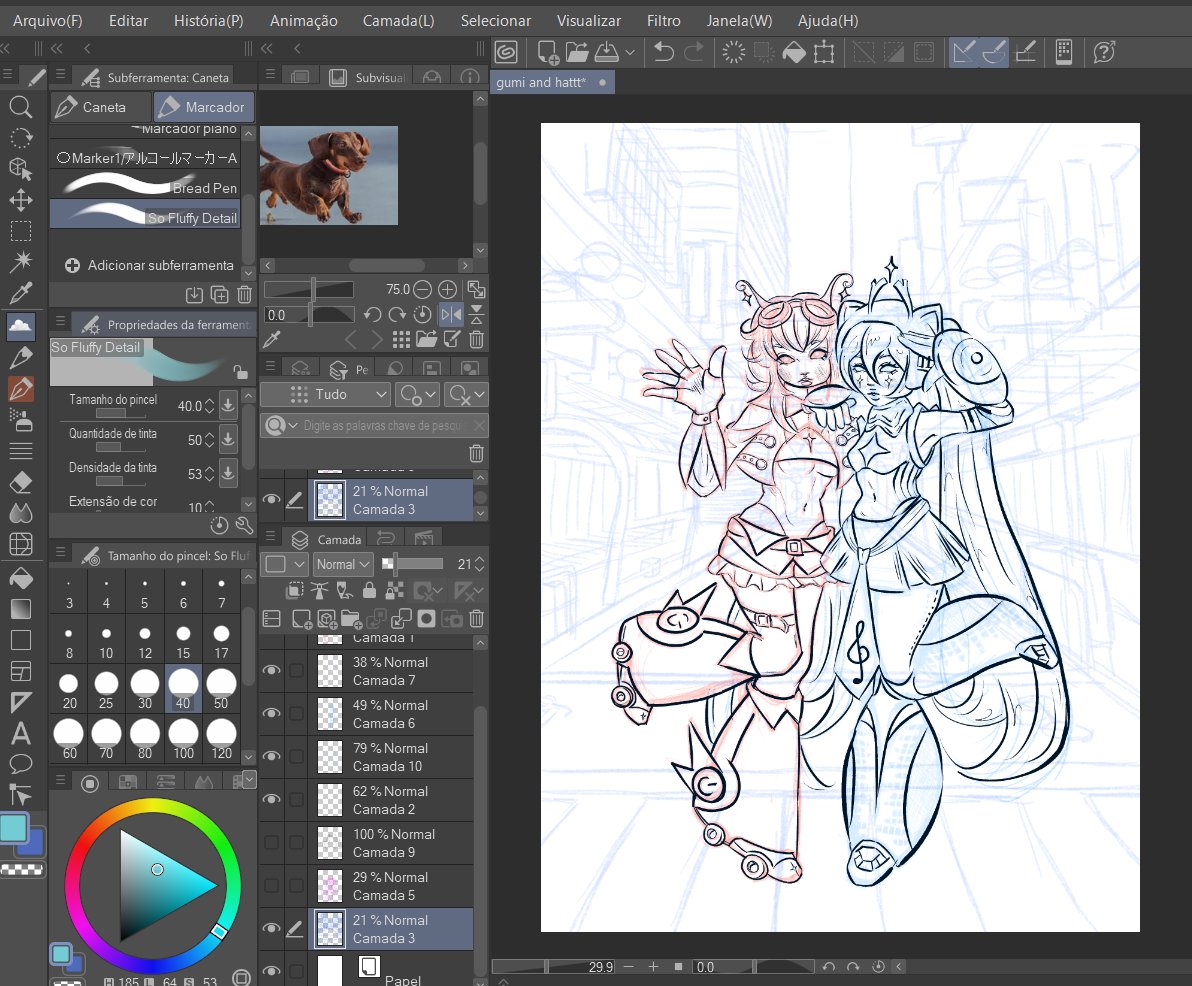Select the Text tool

pos(21,734)
